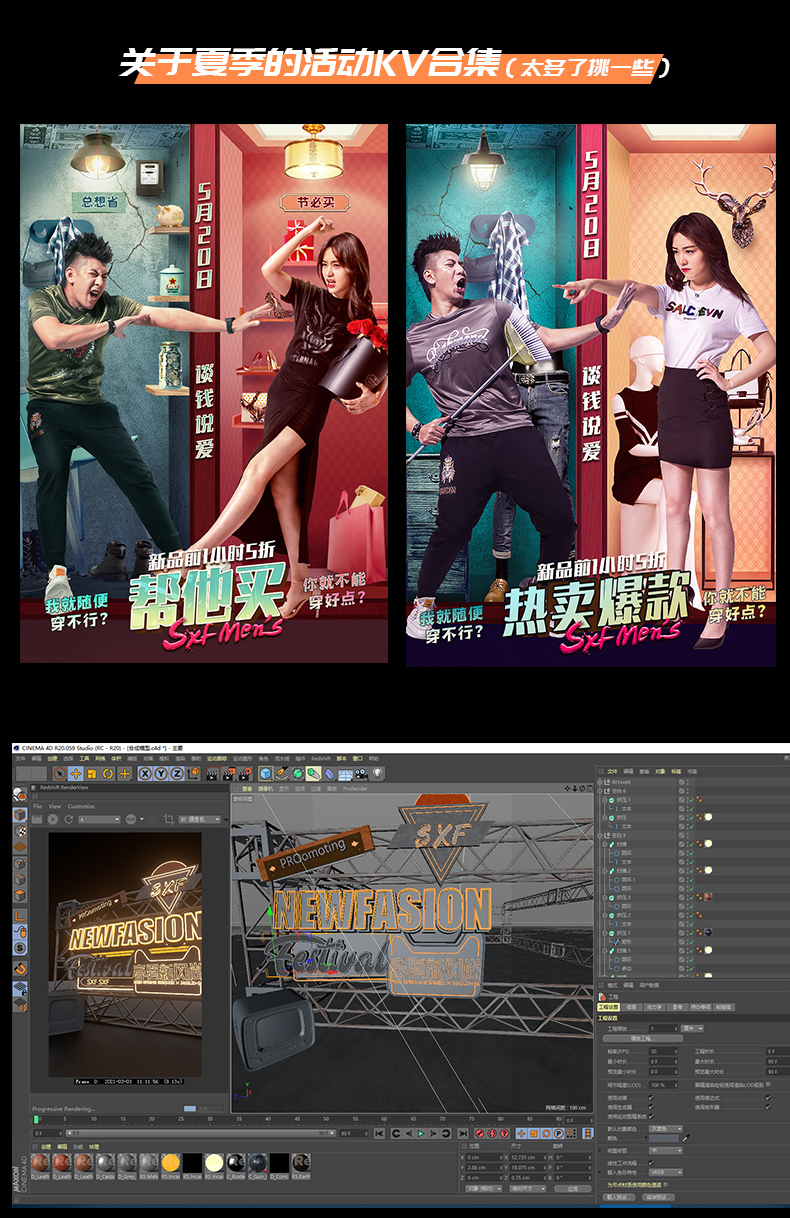Open the sRGB input color profile dropdown
Screen dimensions: 790x1218
point(666,1172)
